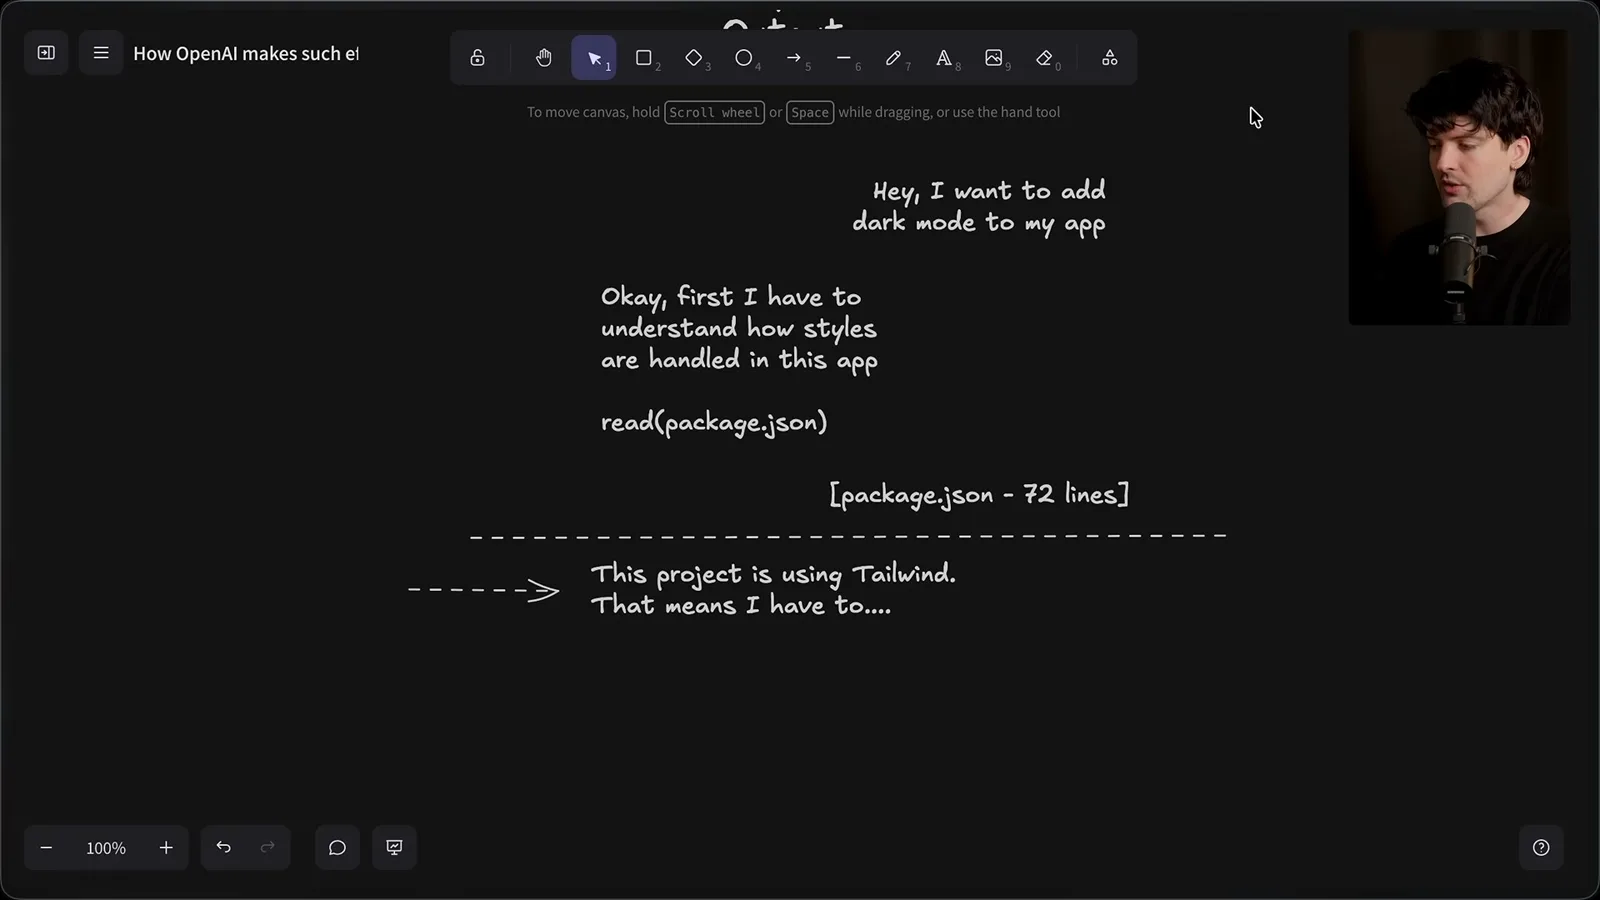Toggle the keep-tool-active lock icon
The height and width of the screenshot is (900, 1600).
coord(478,58)
